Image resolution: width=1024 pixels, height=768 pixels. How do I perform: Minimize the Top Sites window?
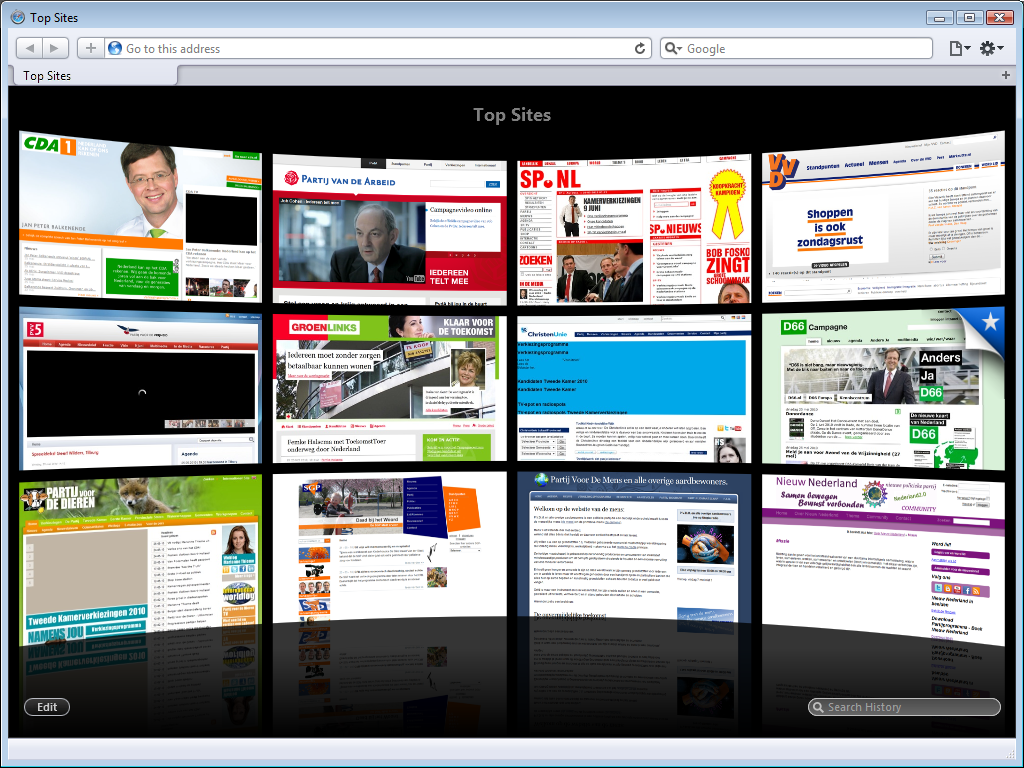pos(939,18)
